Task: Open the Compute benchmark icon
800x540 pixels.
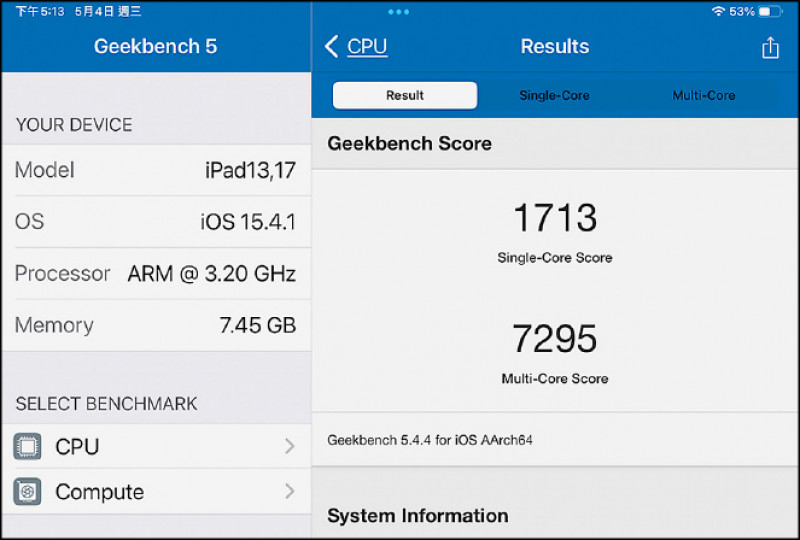Action: [x=28, y=492]
